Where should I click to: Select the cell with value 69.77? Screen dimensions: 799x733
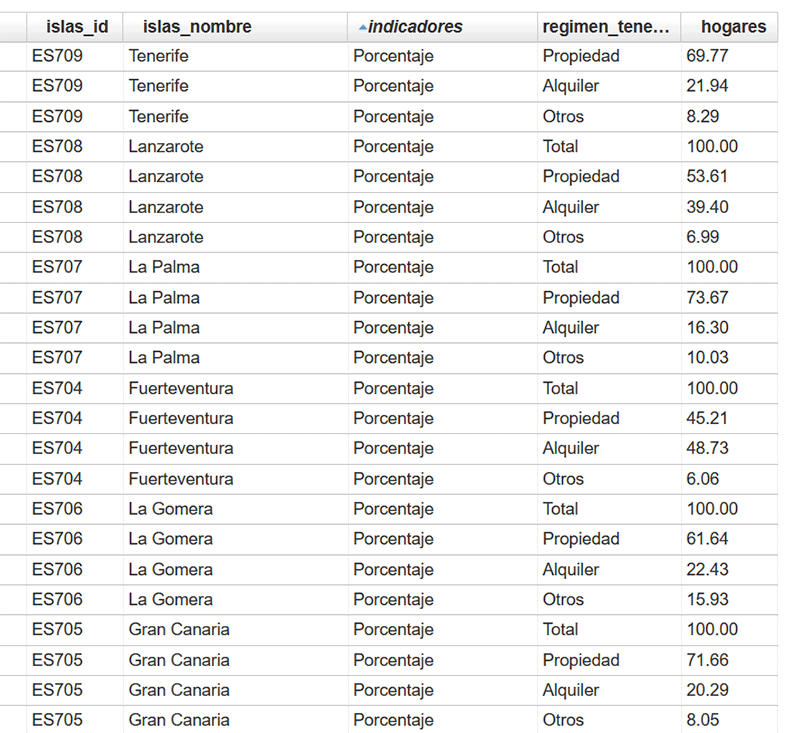[707, 56]
